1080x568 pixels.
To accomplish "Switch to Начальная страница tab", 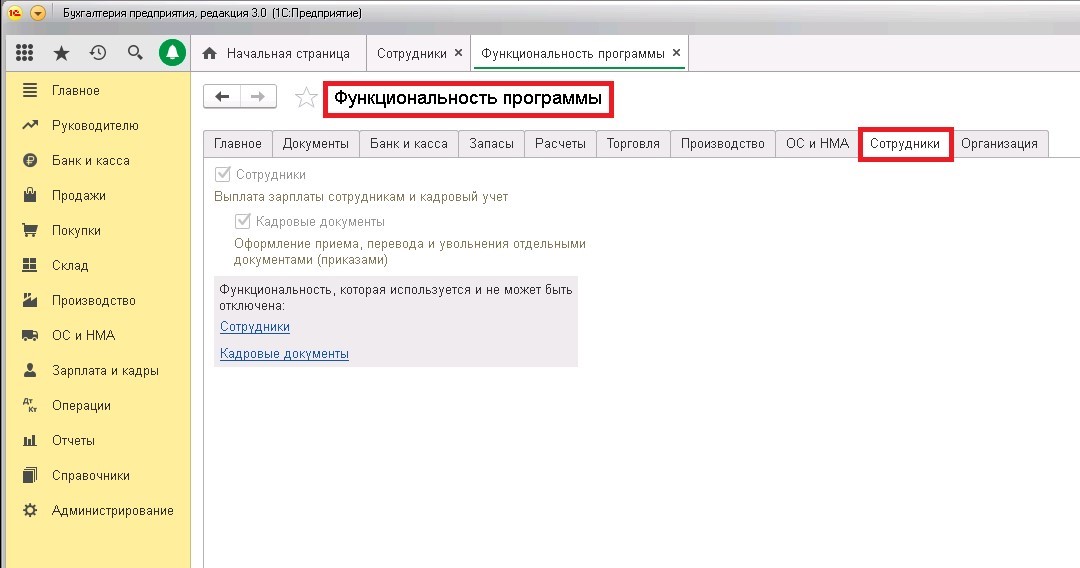I will tap(287, 53).
